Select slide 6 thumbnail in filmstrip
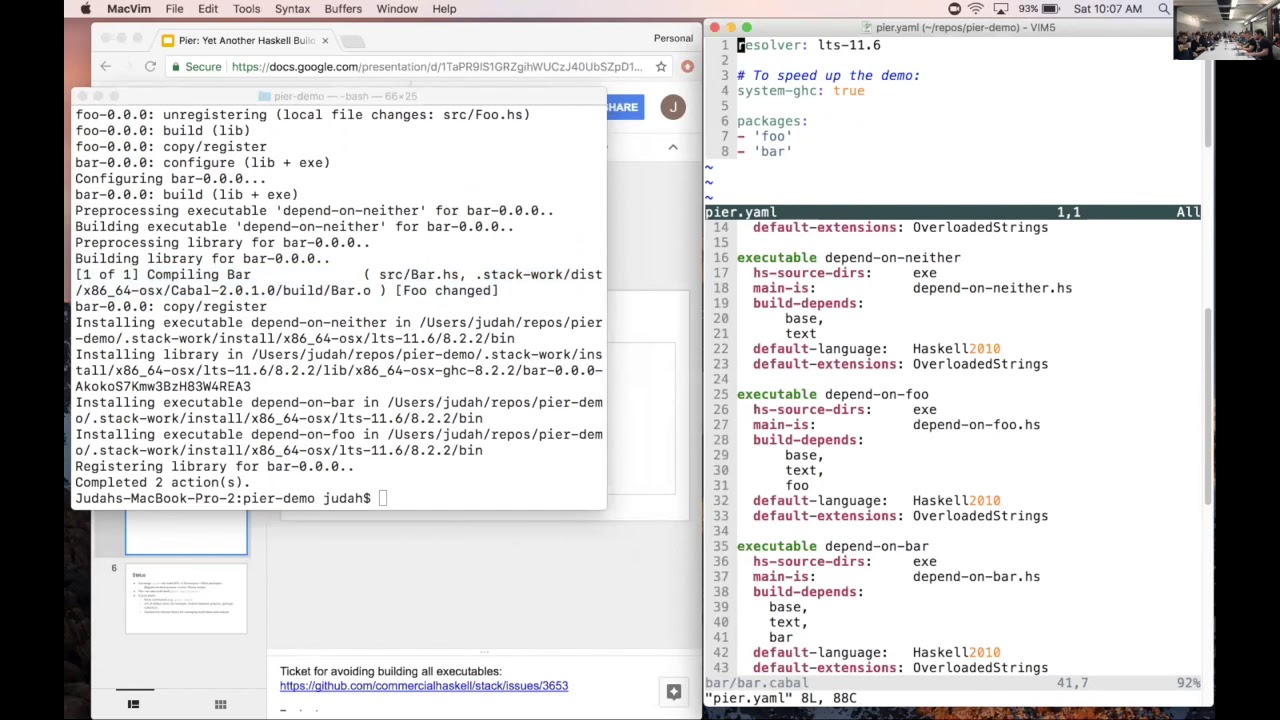 tap(186, 598)
